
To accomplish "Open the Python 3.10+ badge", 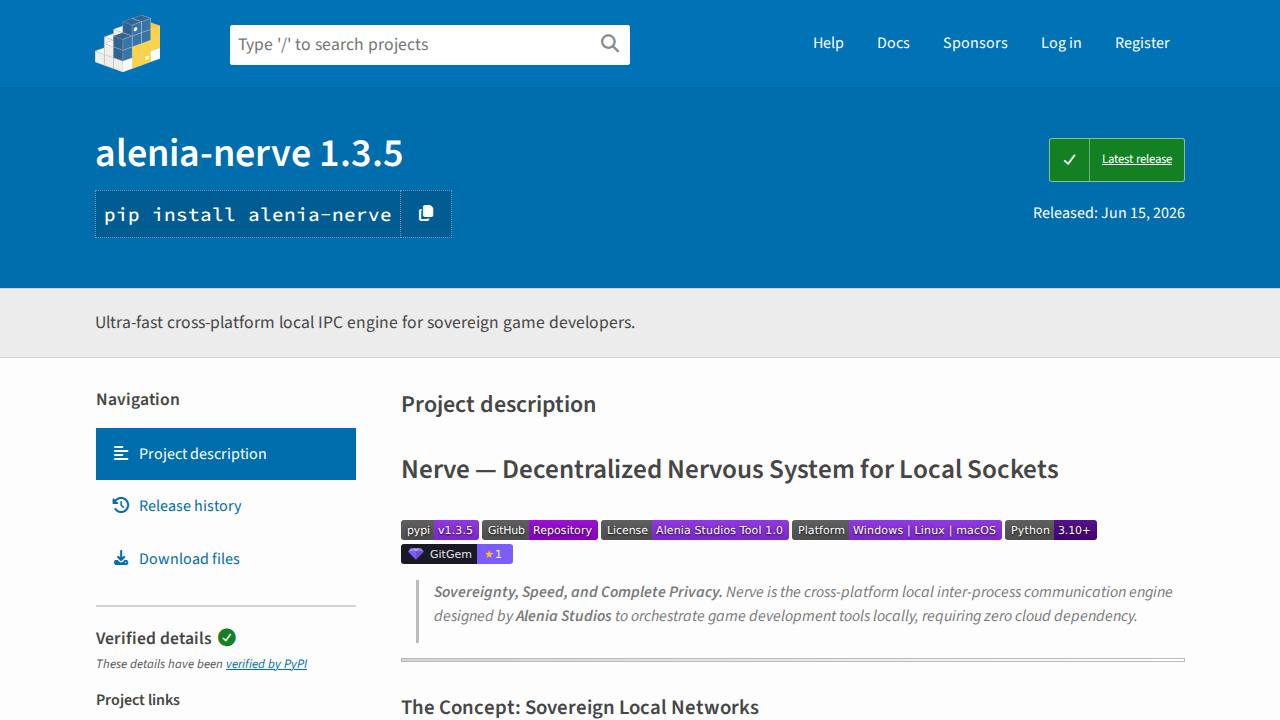I will 1051,530.
